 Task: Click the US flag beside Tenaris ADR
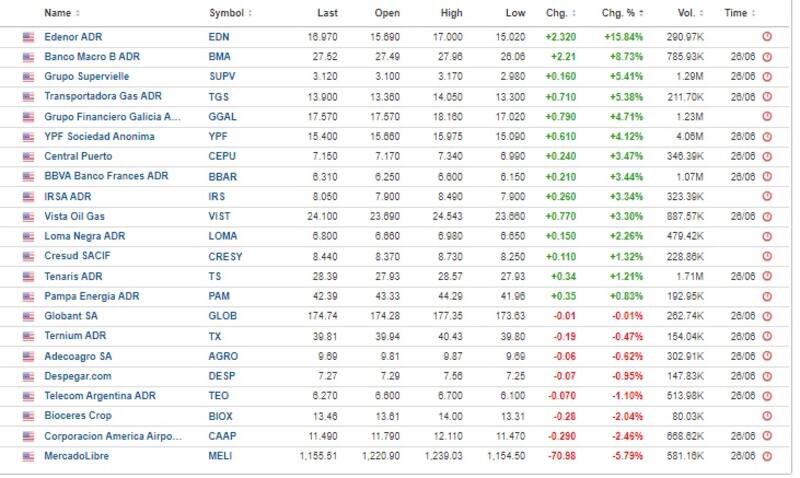(28, 276)
